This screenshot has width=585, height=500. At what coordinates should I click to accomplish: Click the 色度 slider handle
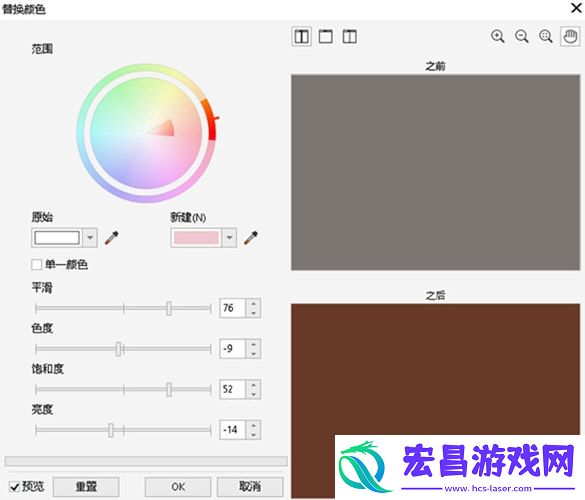point(118,349)
